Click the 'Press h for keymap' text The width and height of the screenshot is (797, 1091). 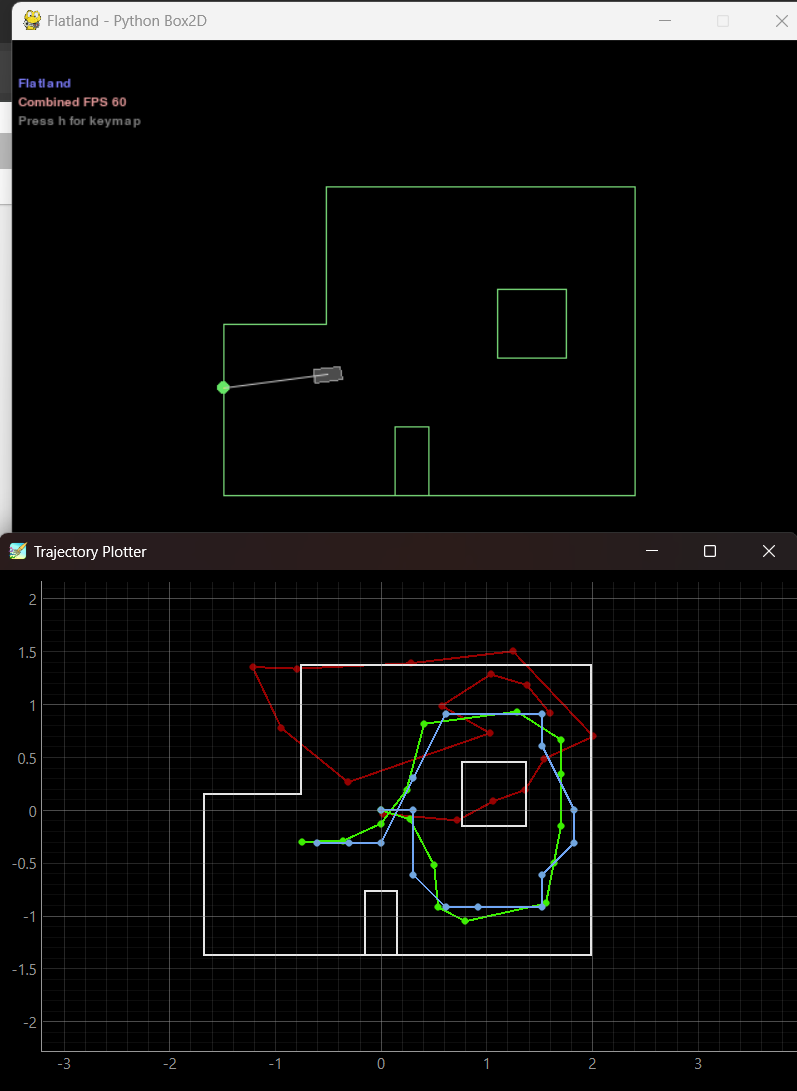79,121
